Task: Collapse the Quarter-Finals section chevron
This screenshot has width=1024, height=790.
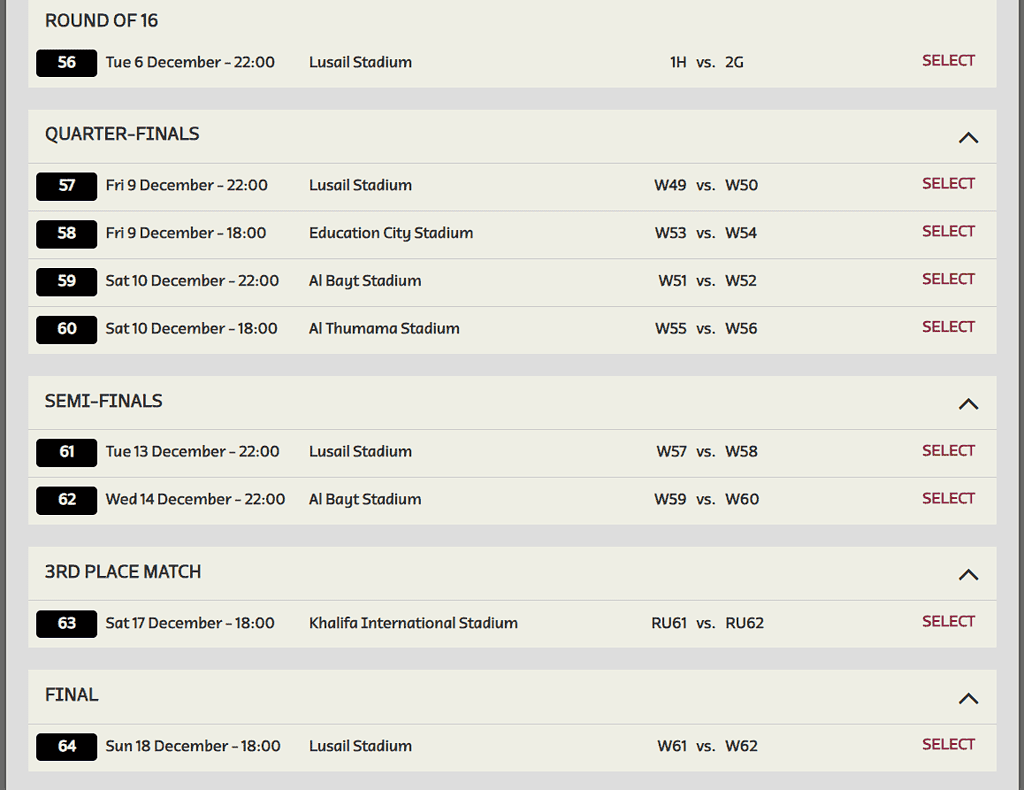Action: [968, 138]
